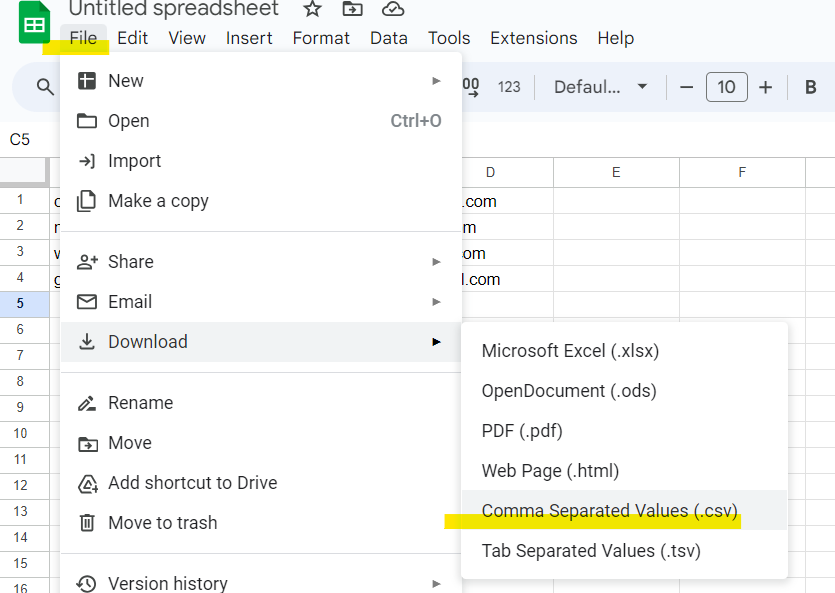Image resolution: width=835 pixels, height=593 pixels.
Task: Expand the Version history submenu
Action: pos(261,583)
